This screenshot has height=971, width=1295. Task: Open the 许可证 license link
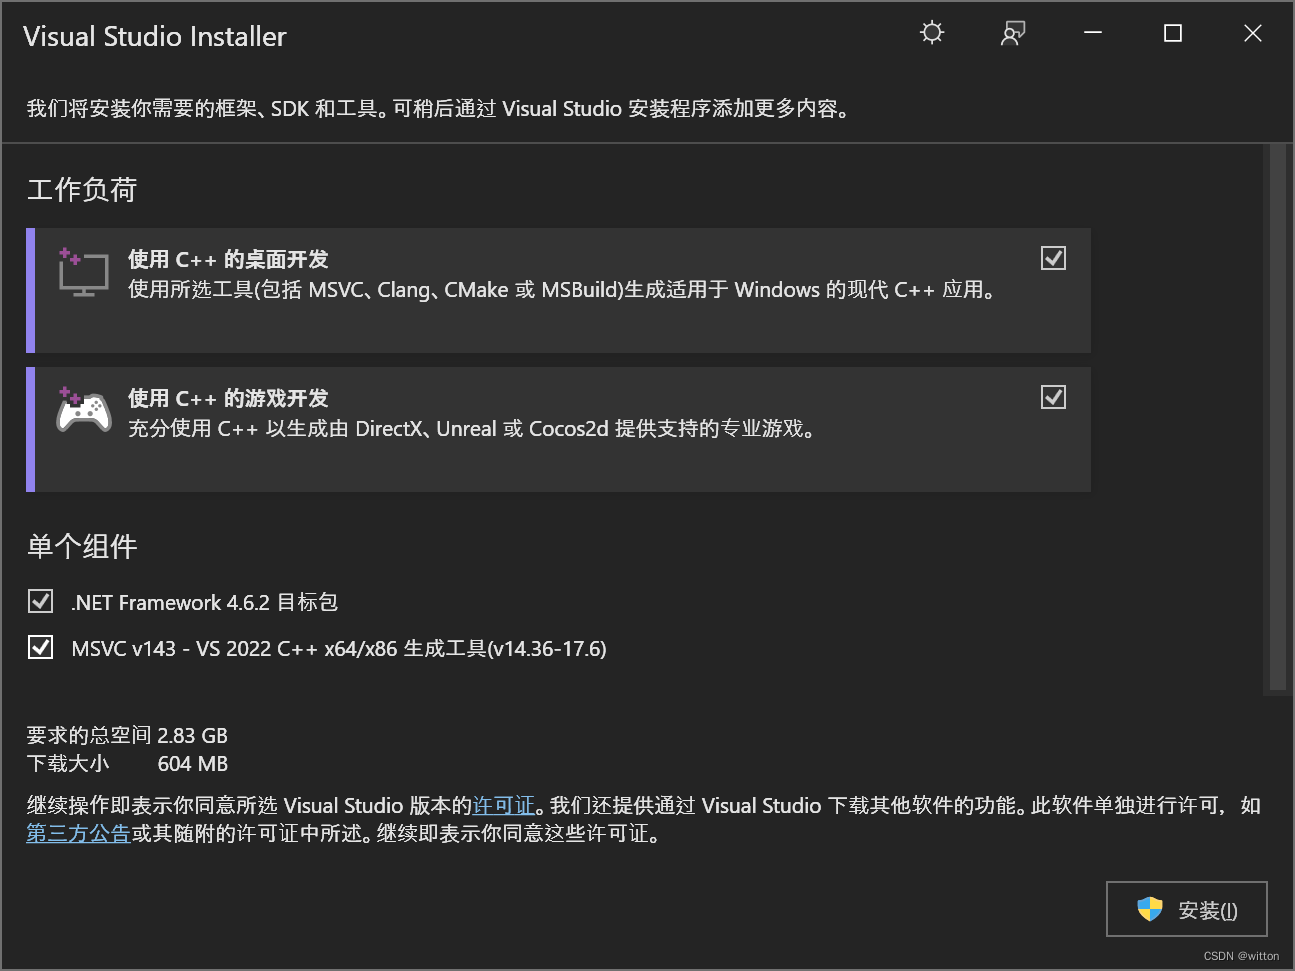[x=503, y=806]
